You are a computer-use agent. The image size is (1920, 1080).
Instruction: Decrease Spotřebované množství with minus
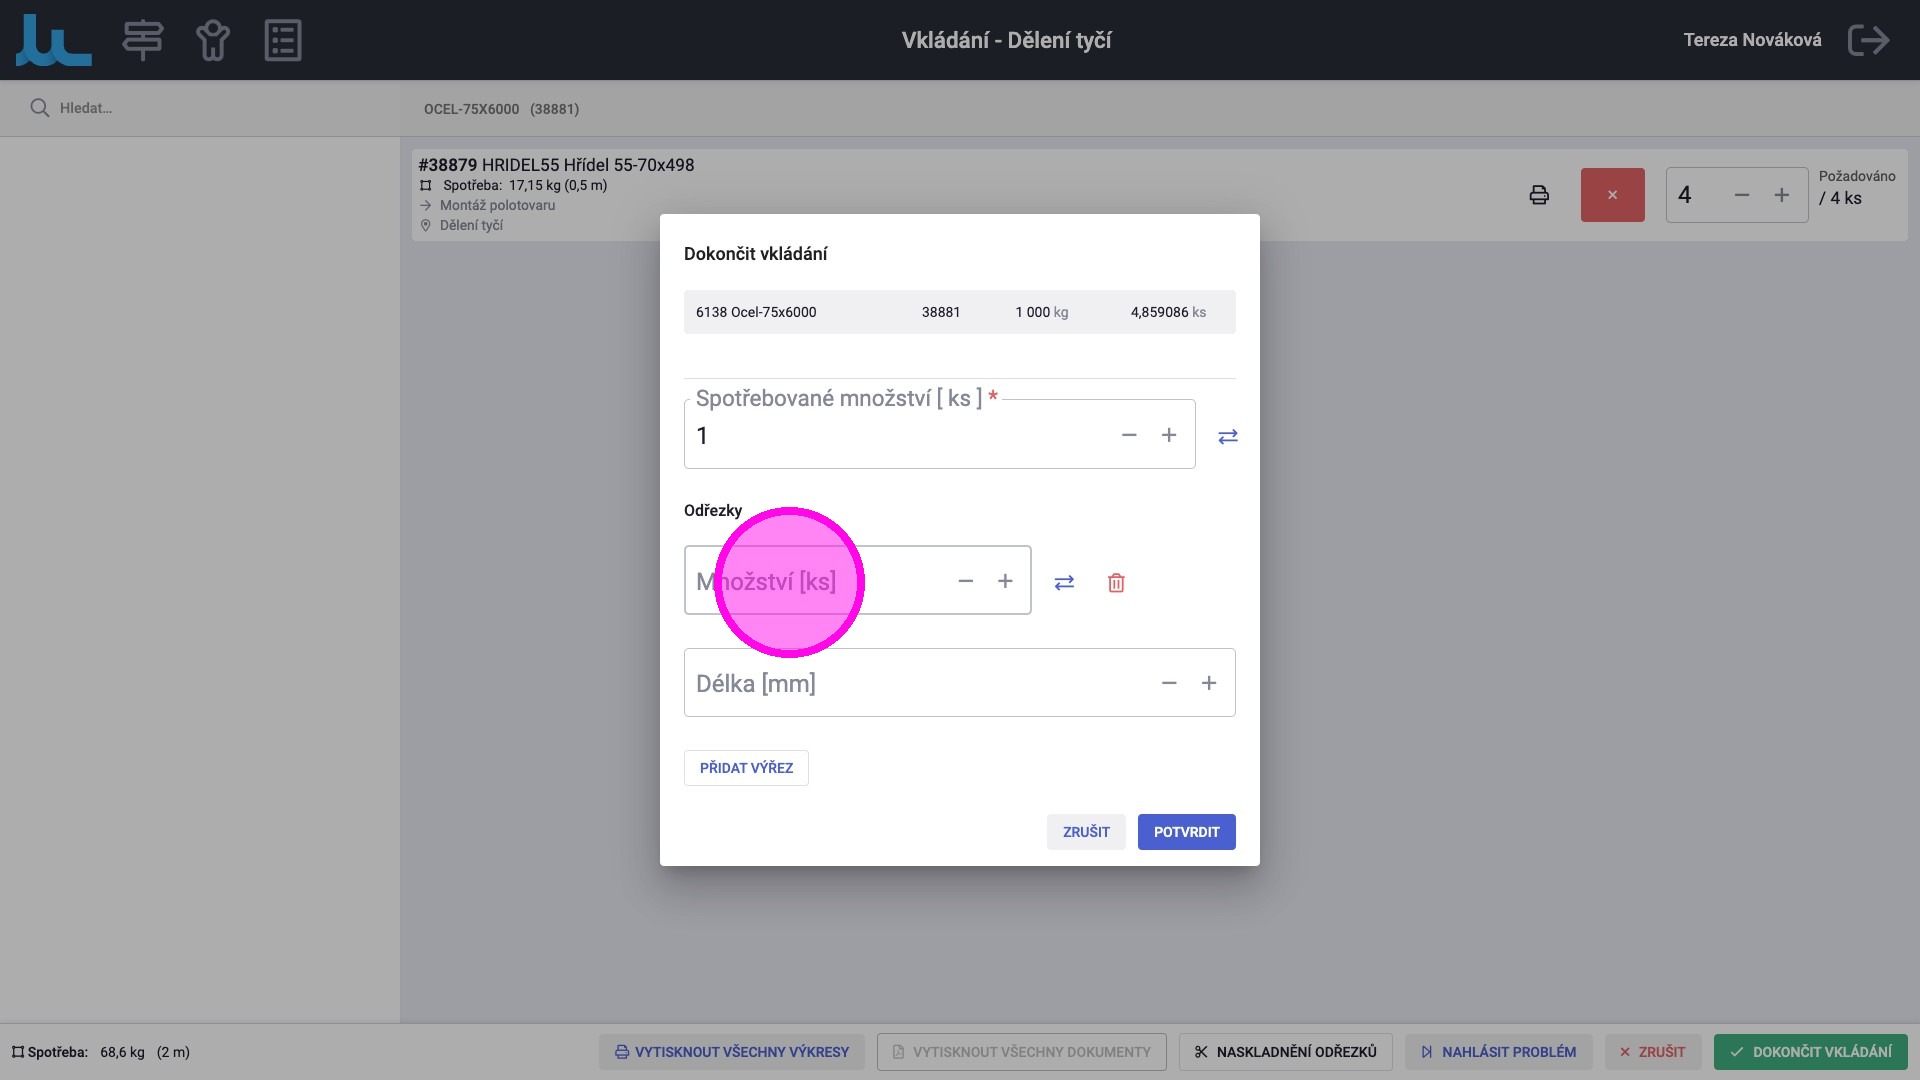1129,435
